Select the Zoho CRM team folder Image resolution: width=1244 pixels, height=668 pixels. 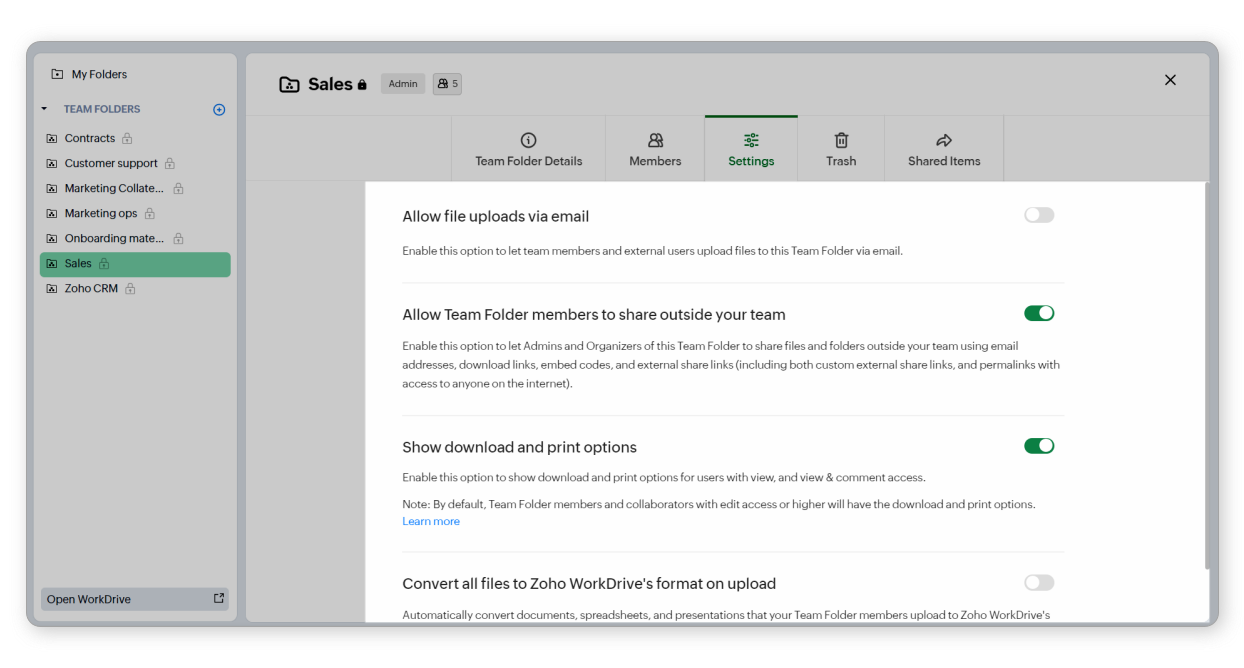coord(91,288)
